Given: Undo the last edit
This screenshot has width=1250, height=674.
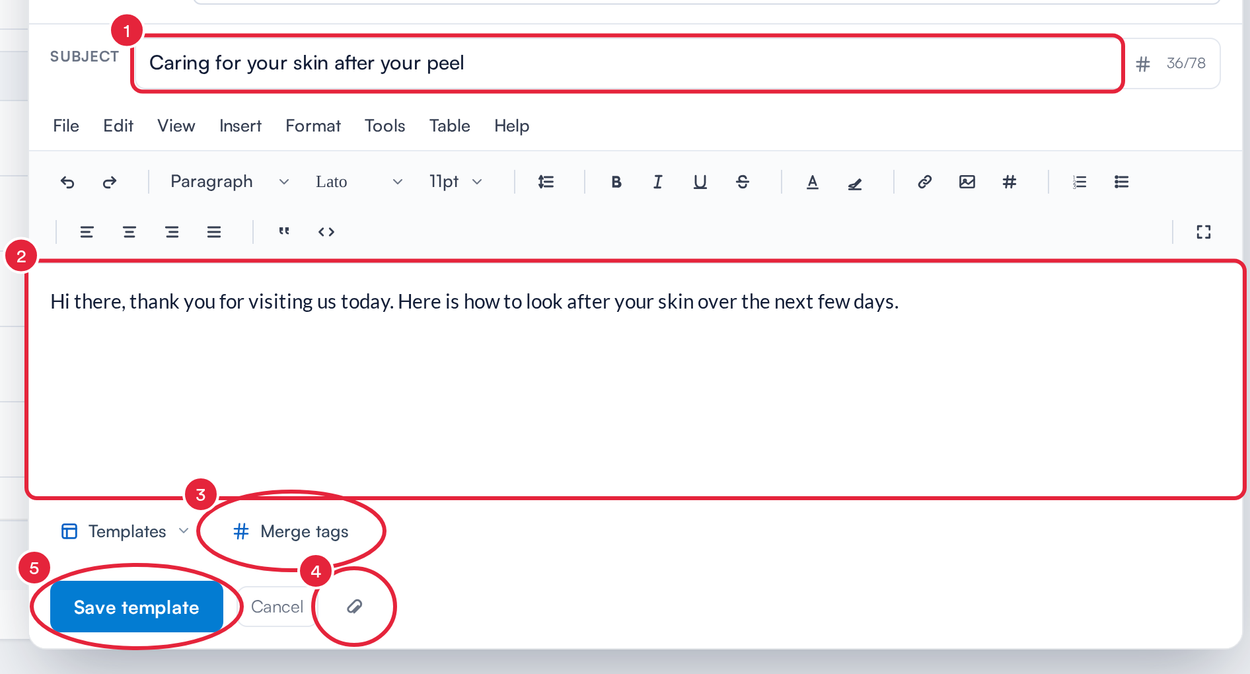Looking at the screenshot, I should click(x=68, y=182).
